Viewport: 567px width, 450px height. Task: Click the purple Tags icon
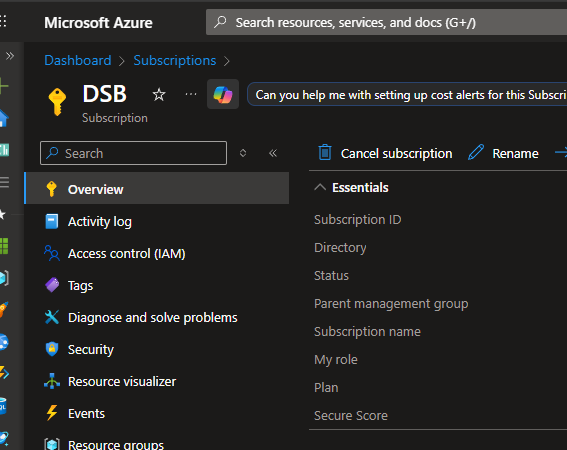click(52, 285)
